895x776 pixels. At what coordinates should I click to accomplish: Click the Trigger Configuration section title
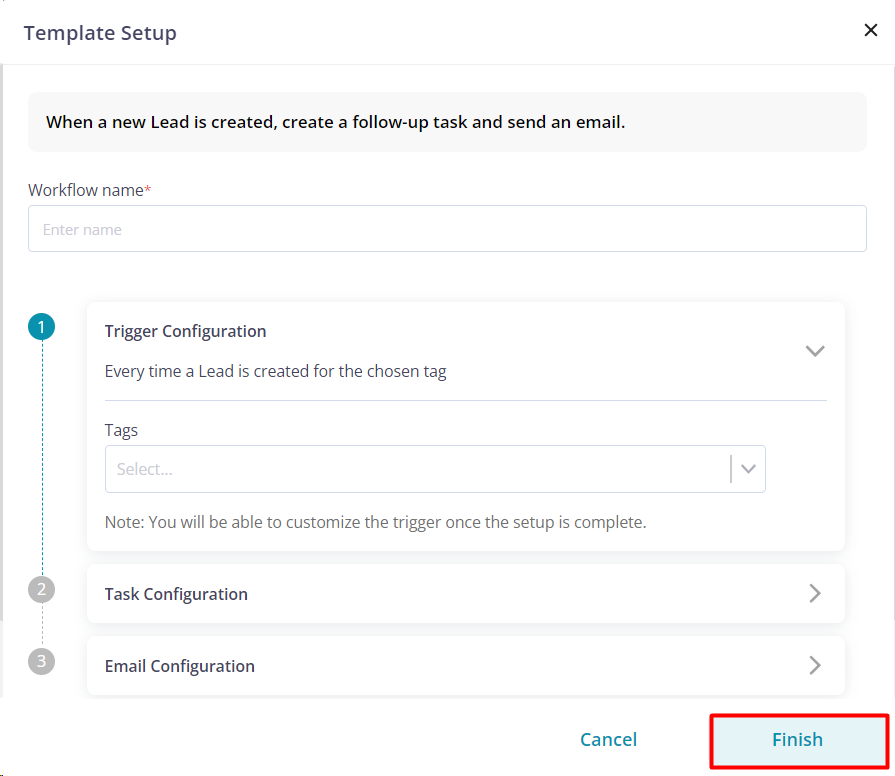(x=186, y=332)
